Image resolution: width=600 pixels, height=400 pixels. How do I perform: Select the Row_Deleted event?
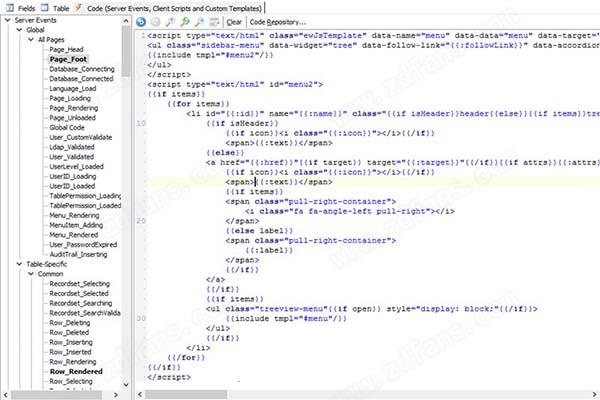click(x=69, y=332)
